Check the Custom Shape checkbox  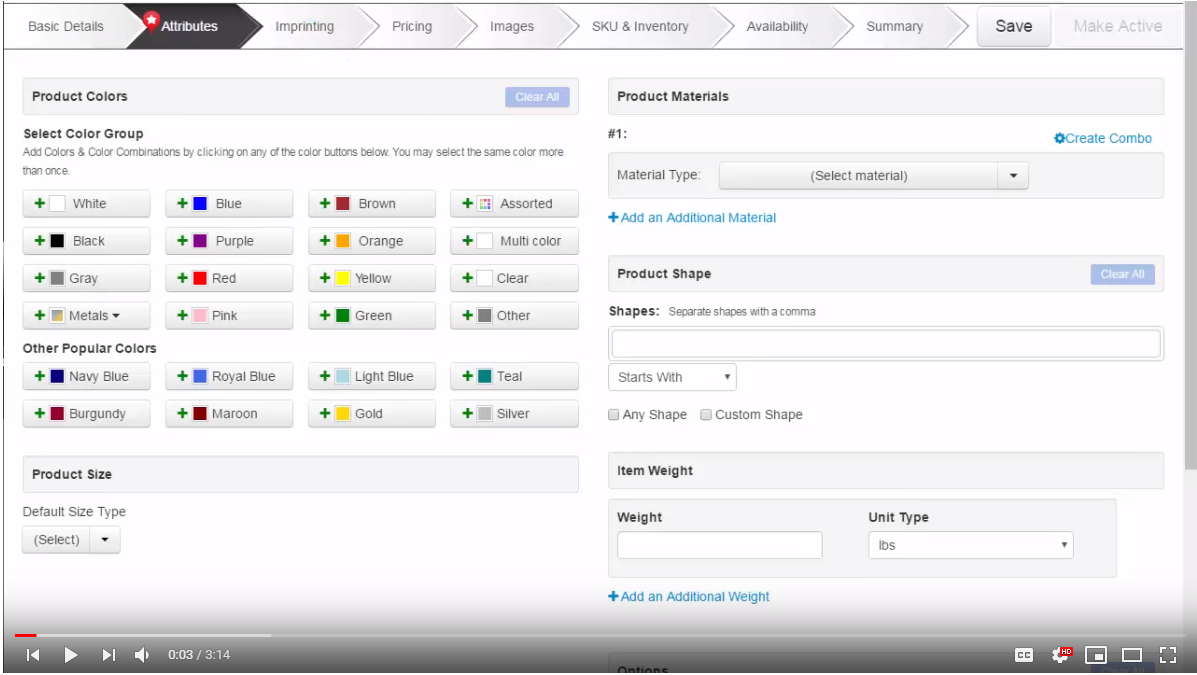pos(706,415)
